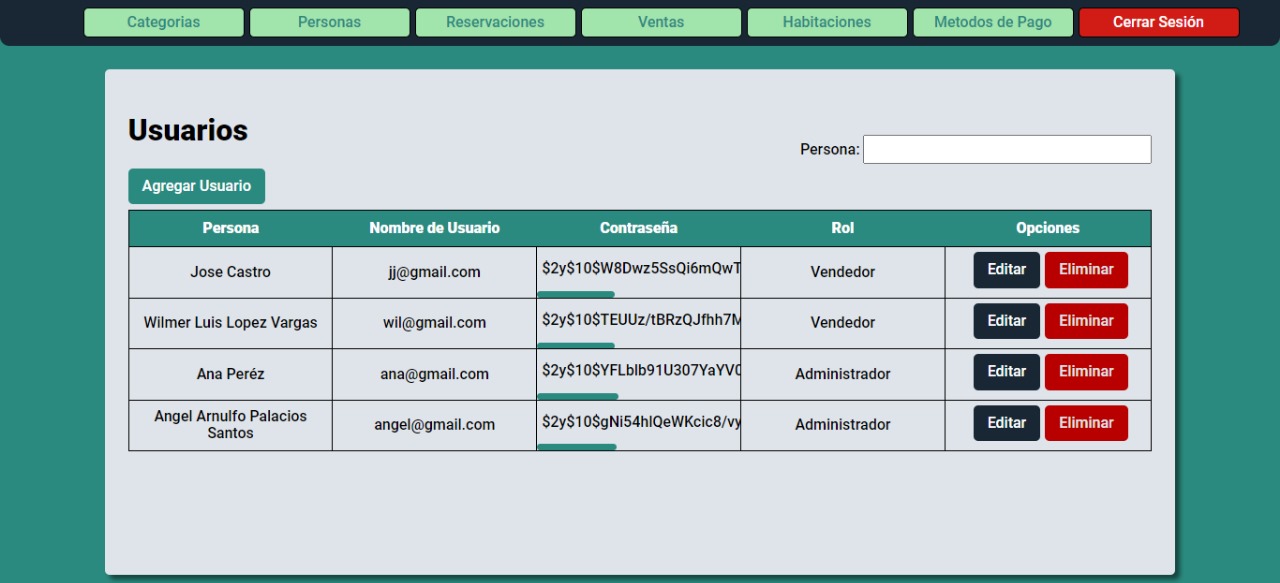Open the Habitaciones section

coord(827,22)
